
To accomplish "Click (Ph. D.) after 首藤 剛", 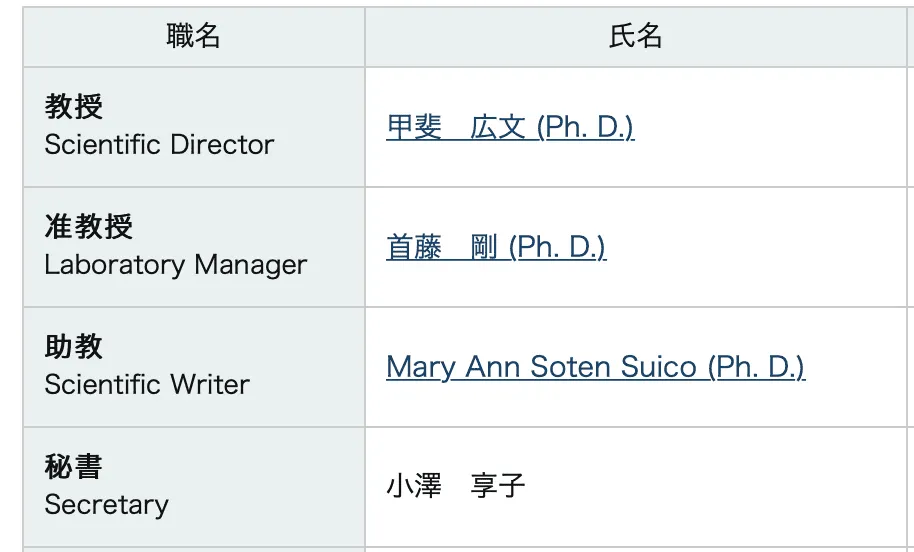I will tap(557, 248).
